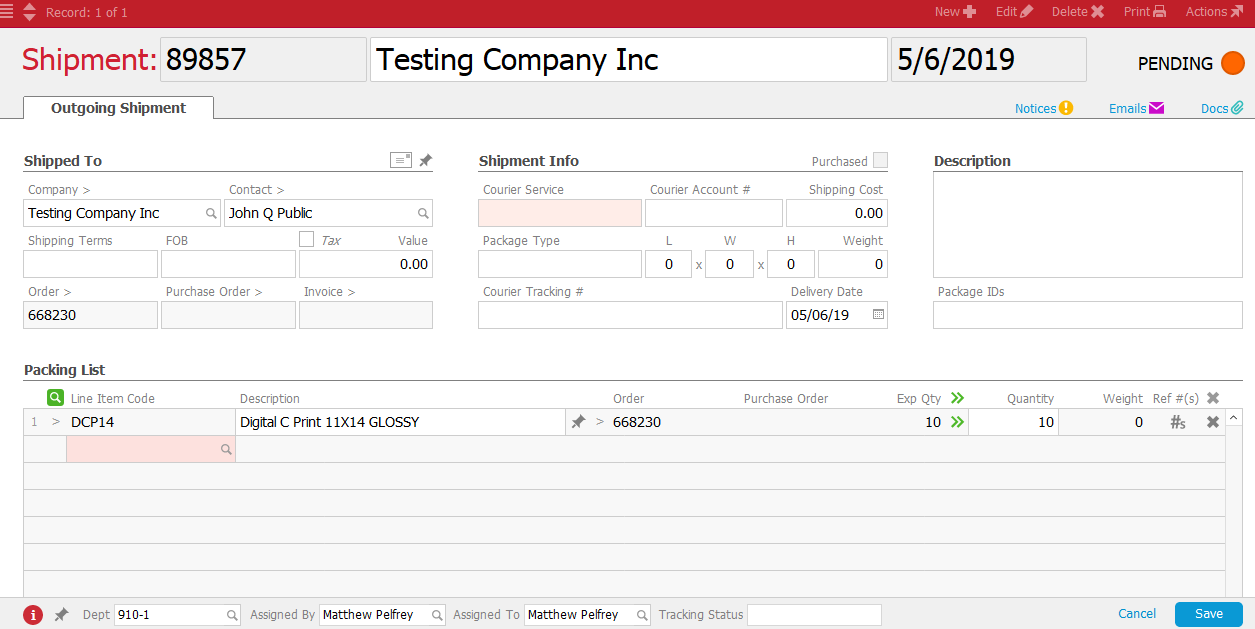This screenshot has width=1255, height=629.
Task: Click the Order 668230 field in Shipped To
Action: pos(90,315)
